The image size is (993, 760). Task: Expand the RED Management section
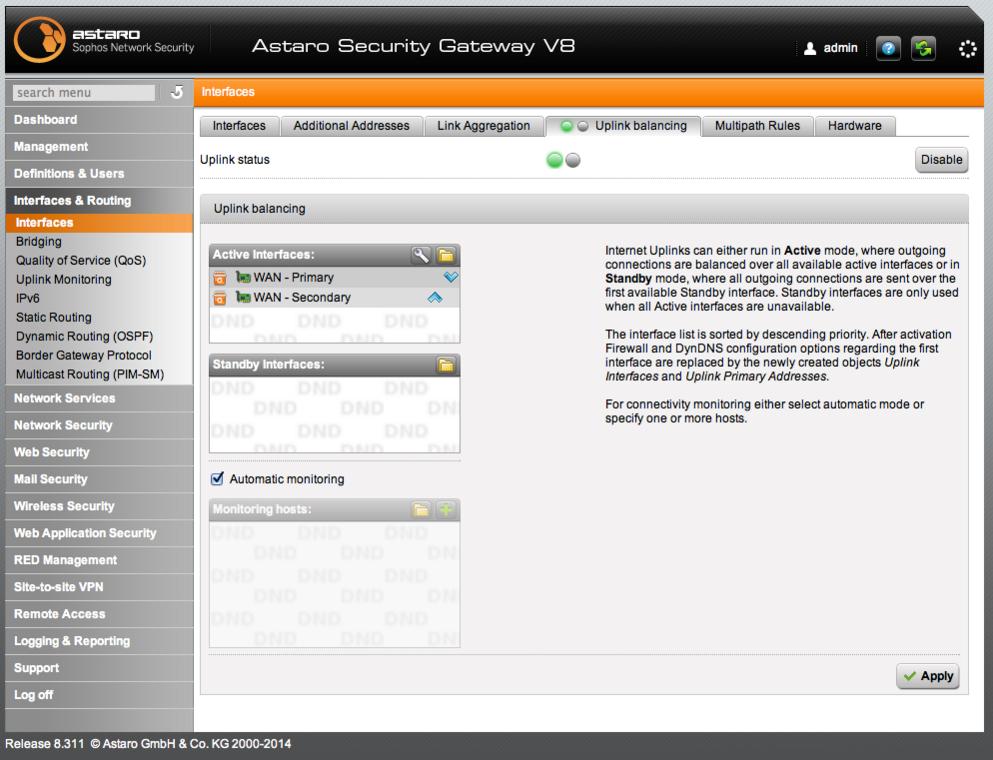(99, 560)
